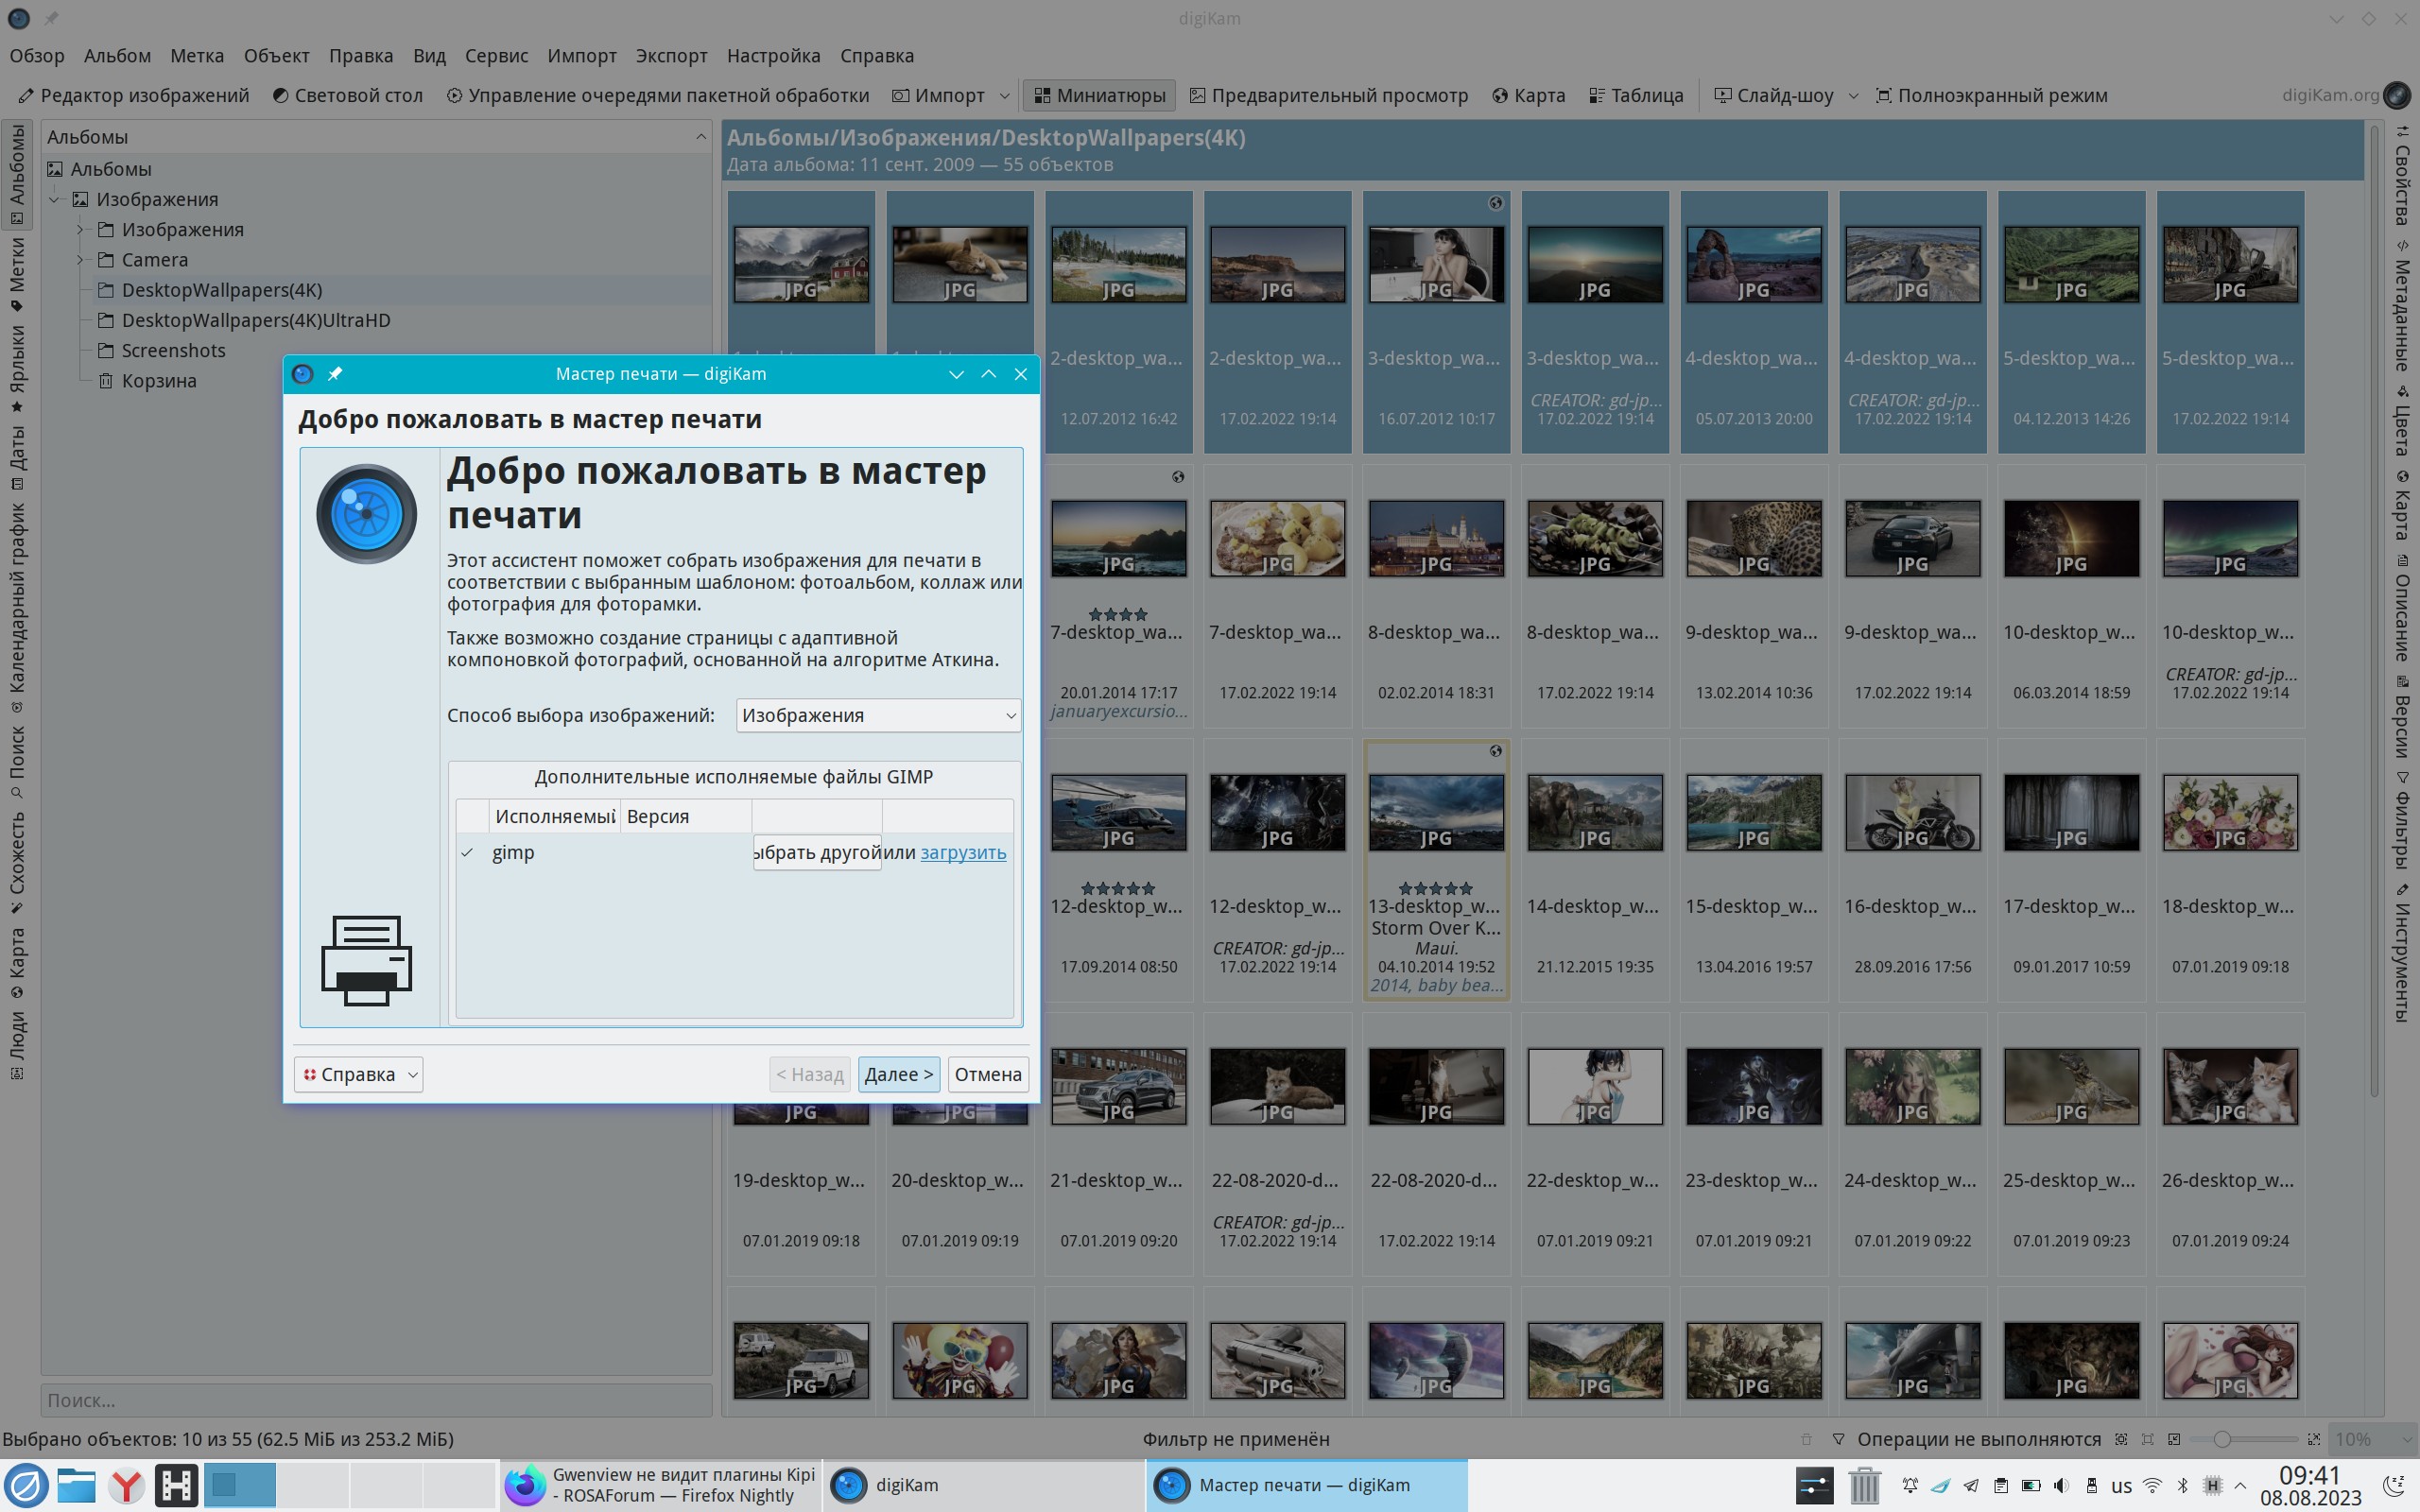
Task: Toggle the Preview view mode
Action: pyautogui.click(x=1328, y=95)
